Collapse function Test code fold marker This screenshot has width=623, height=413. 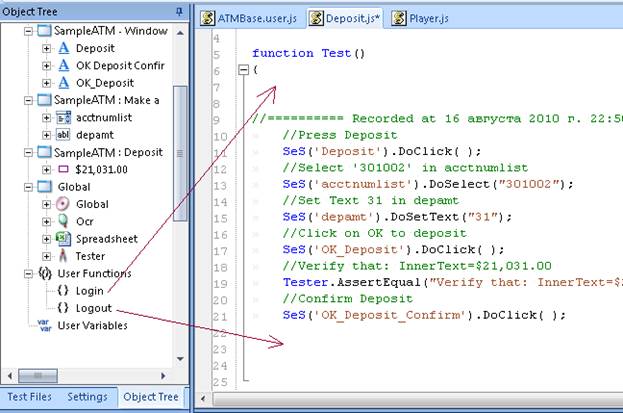click(242, 70)
